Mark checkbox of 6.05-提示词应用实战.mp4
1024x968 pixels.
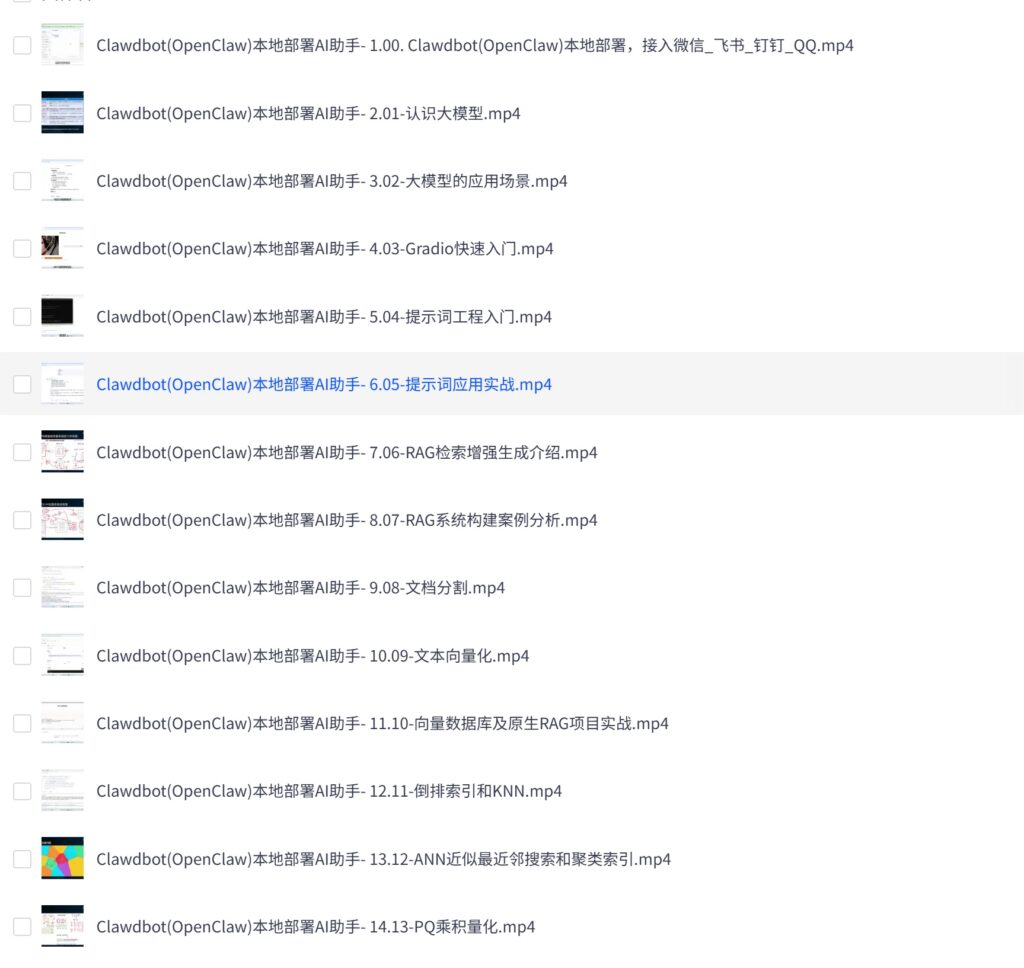[x=22, y=384]
